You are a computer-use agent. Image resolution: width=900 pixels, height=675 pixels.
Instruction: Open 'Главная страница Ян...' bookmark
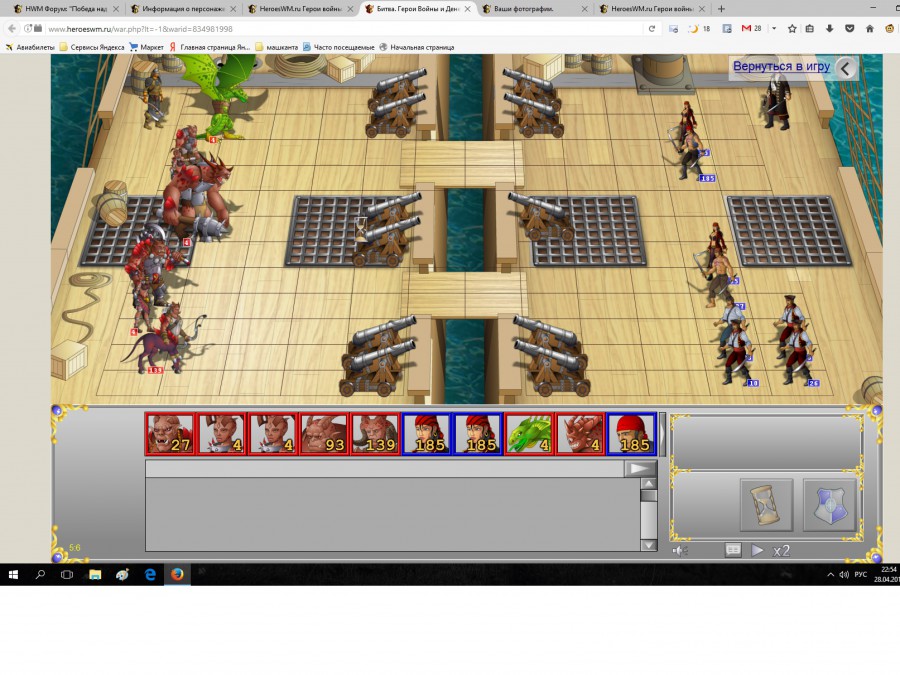click(210, 47)
